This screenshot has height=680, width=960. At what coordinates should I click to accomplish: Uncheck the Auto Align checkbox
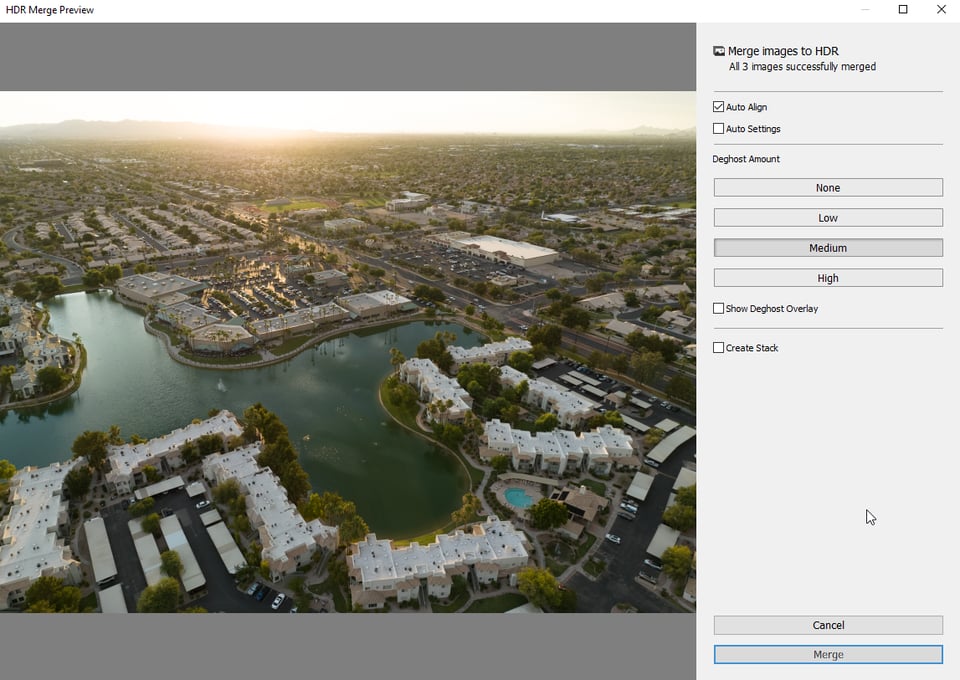[718, 106]
